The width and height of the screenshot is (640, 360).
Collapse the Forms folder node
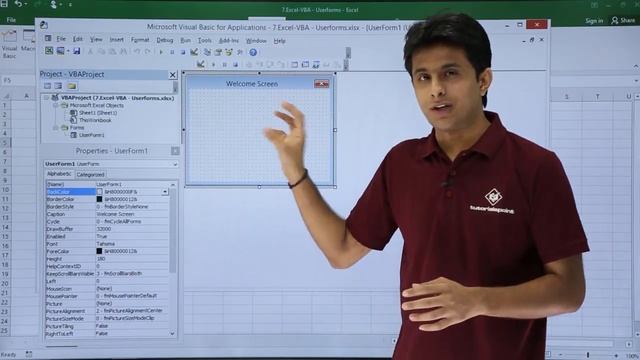click(56, 128)
